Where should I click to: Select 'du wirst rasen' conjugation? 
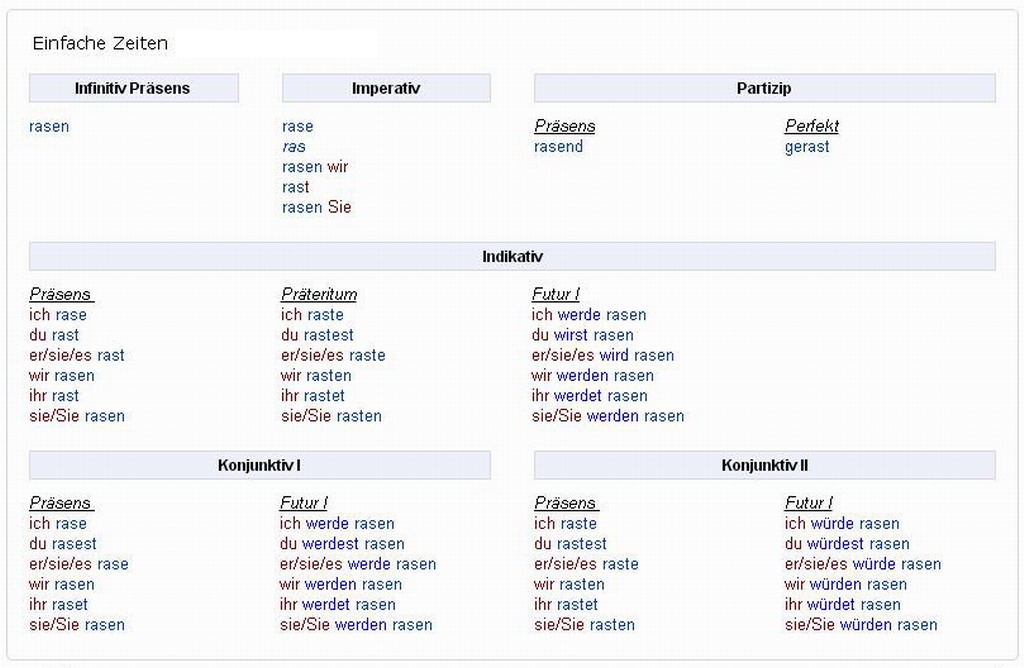pos(582,335)
